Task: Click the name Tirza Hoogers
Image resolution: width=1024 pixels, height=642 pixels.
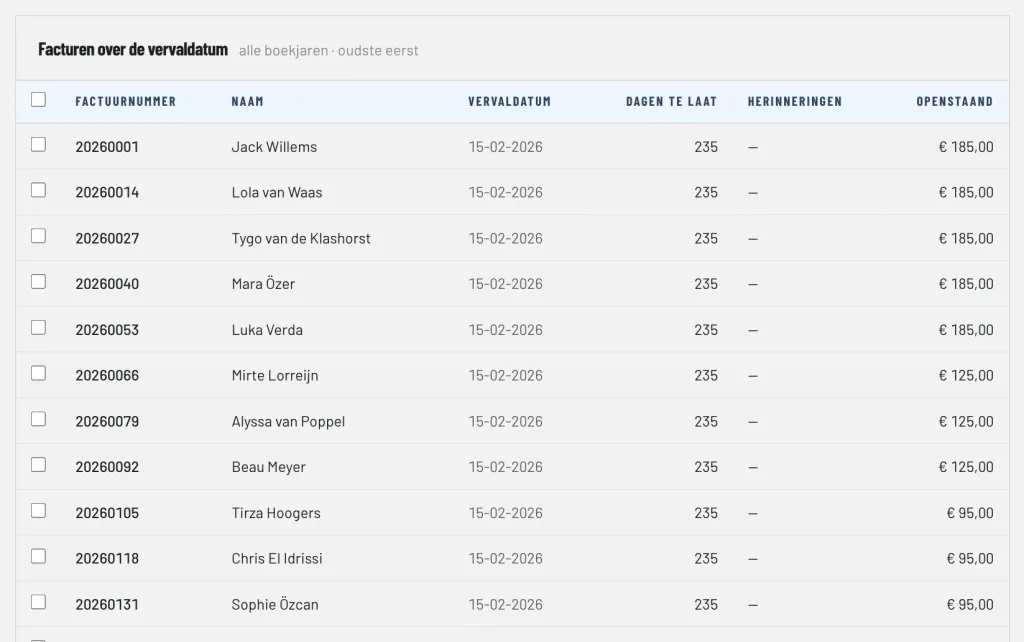Action: (276, 513)
